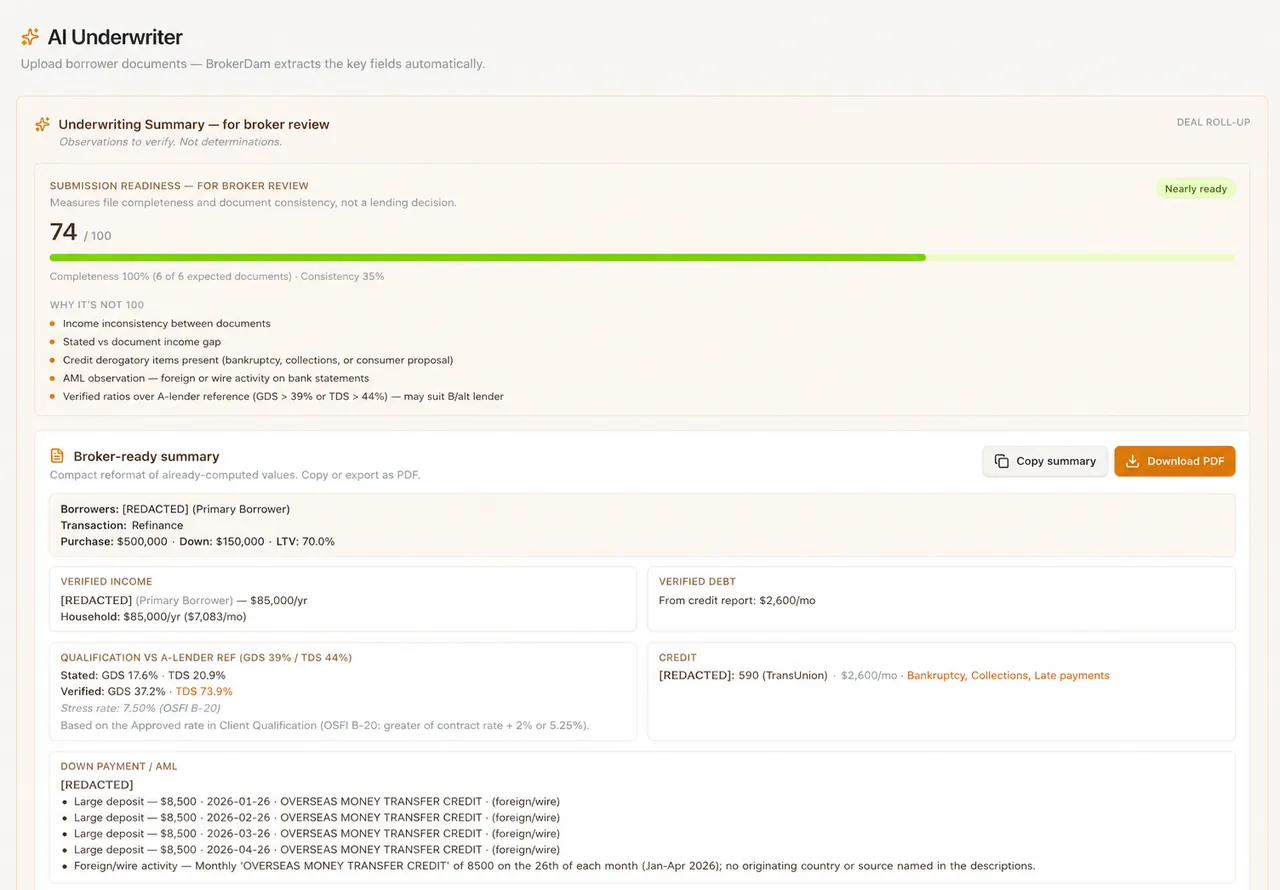Click "Observations to verify. Not determinations." subtitle
This screenshot has height=890, width=1280.
click(x=170, y=142)
